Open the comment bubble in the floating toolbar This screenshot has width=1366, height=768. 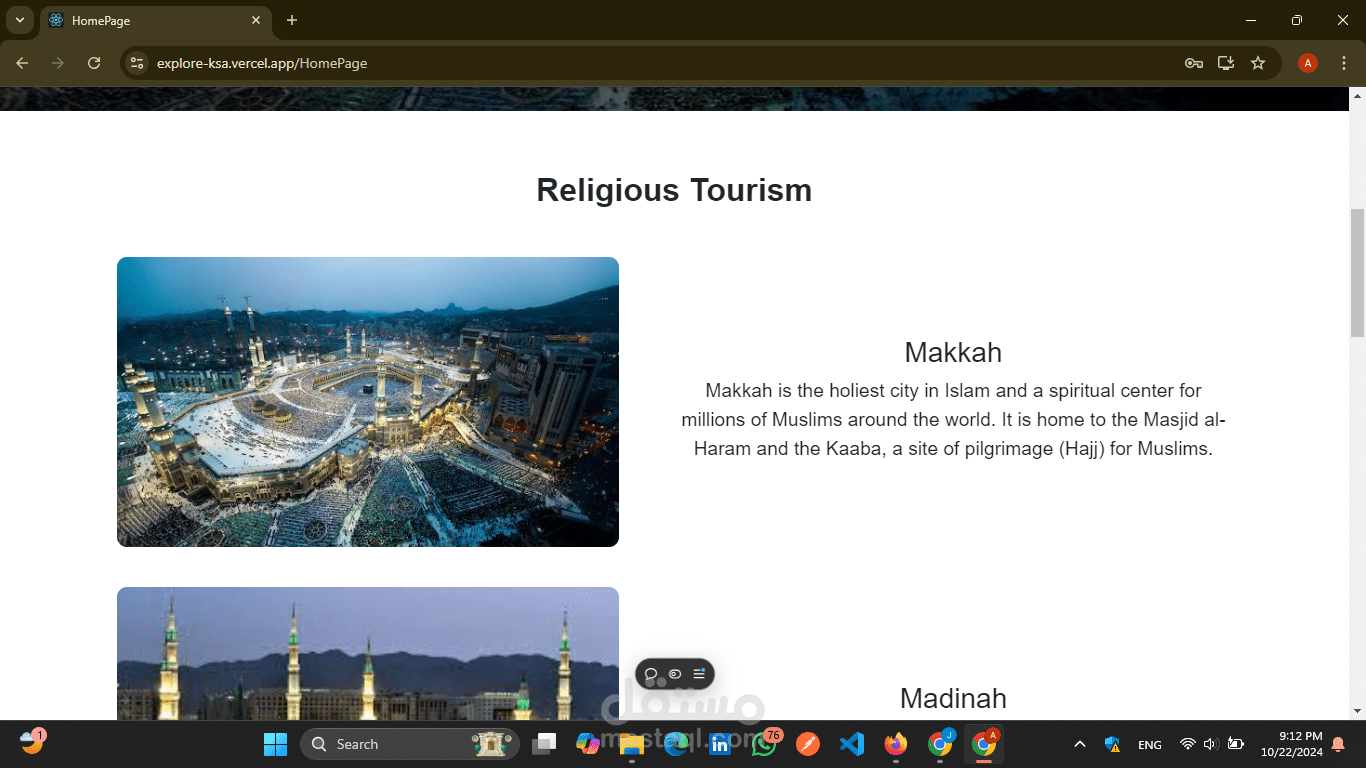651,674
